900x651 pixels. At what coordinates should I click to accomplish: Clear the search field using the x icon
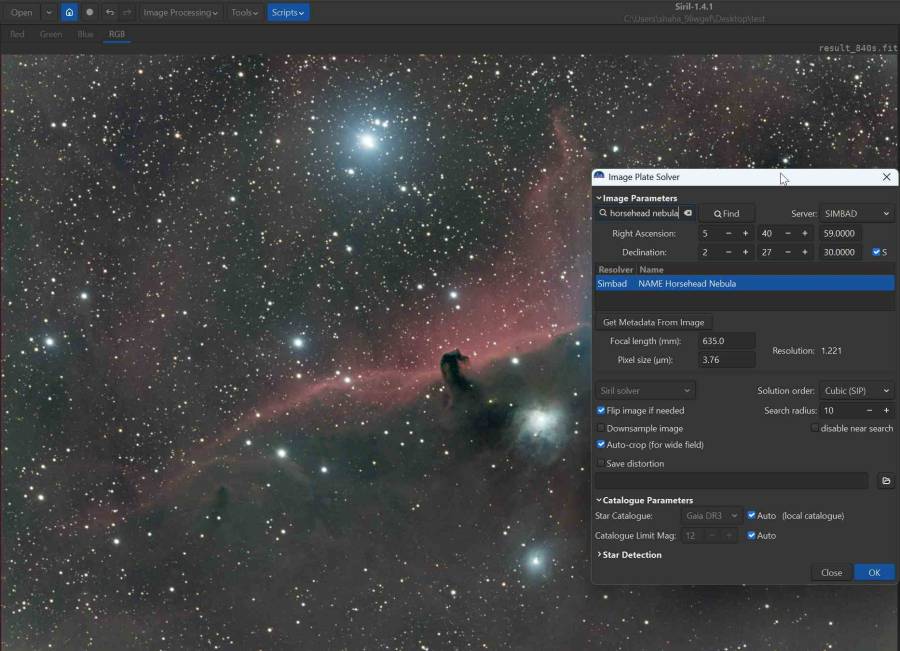[x=687, y=213]
